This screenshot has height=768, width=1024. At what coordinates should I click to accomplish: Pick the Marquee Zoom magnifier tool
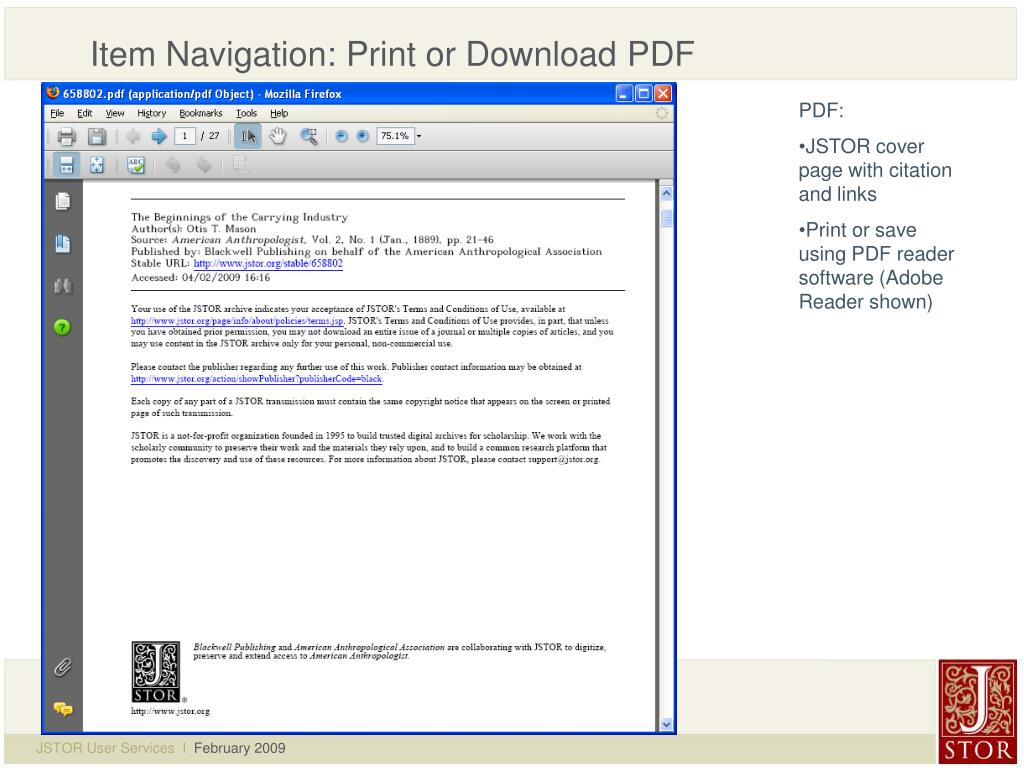[308, 136]
